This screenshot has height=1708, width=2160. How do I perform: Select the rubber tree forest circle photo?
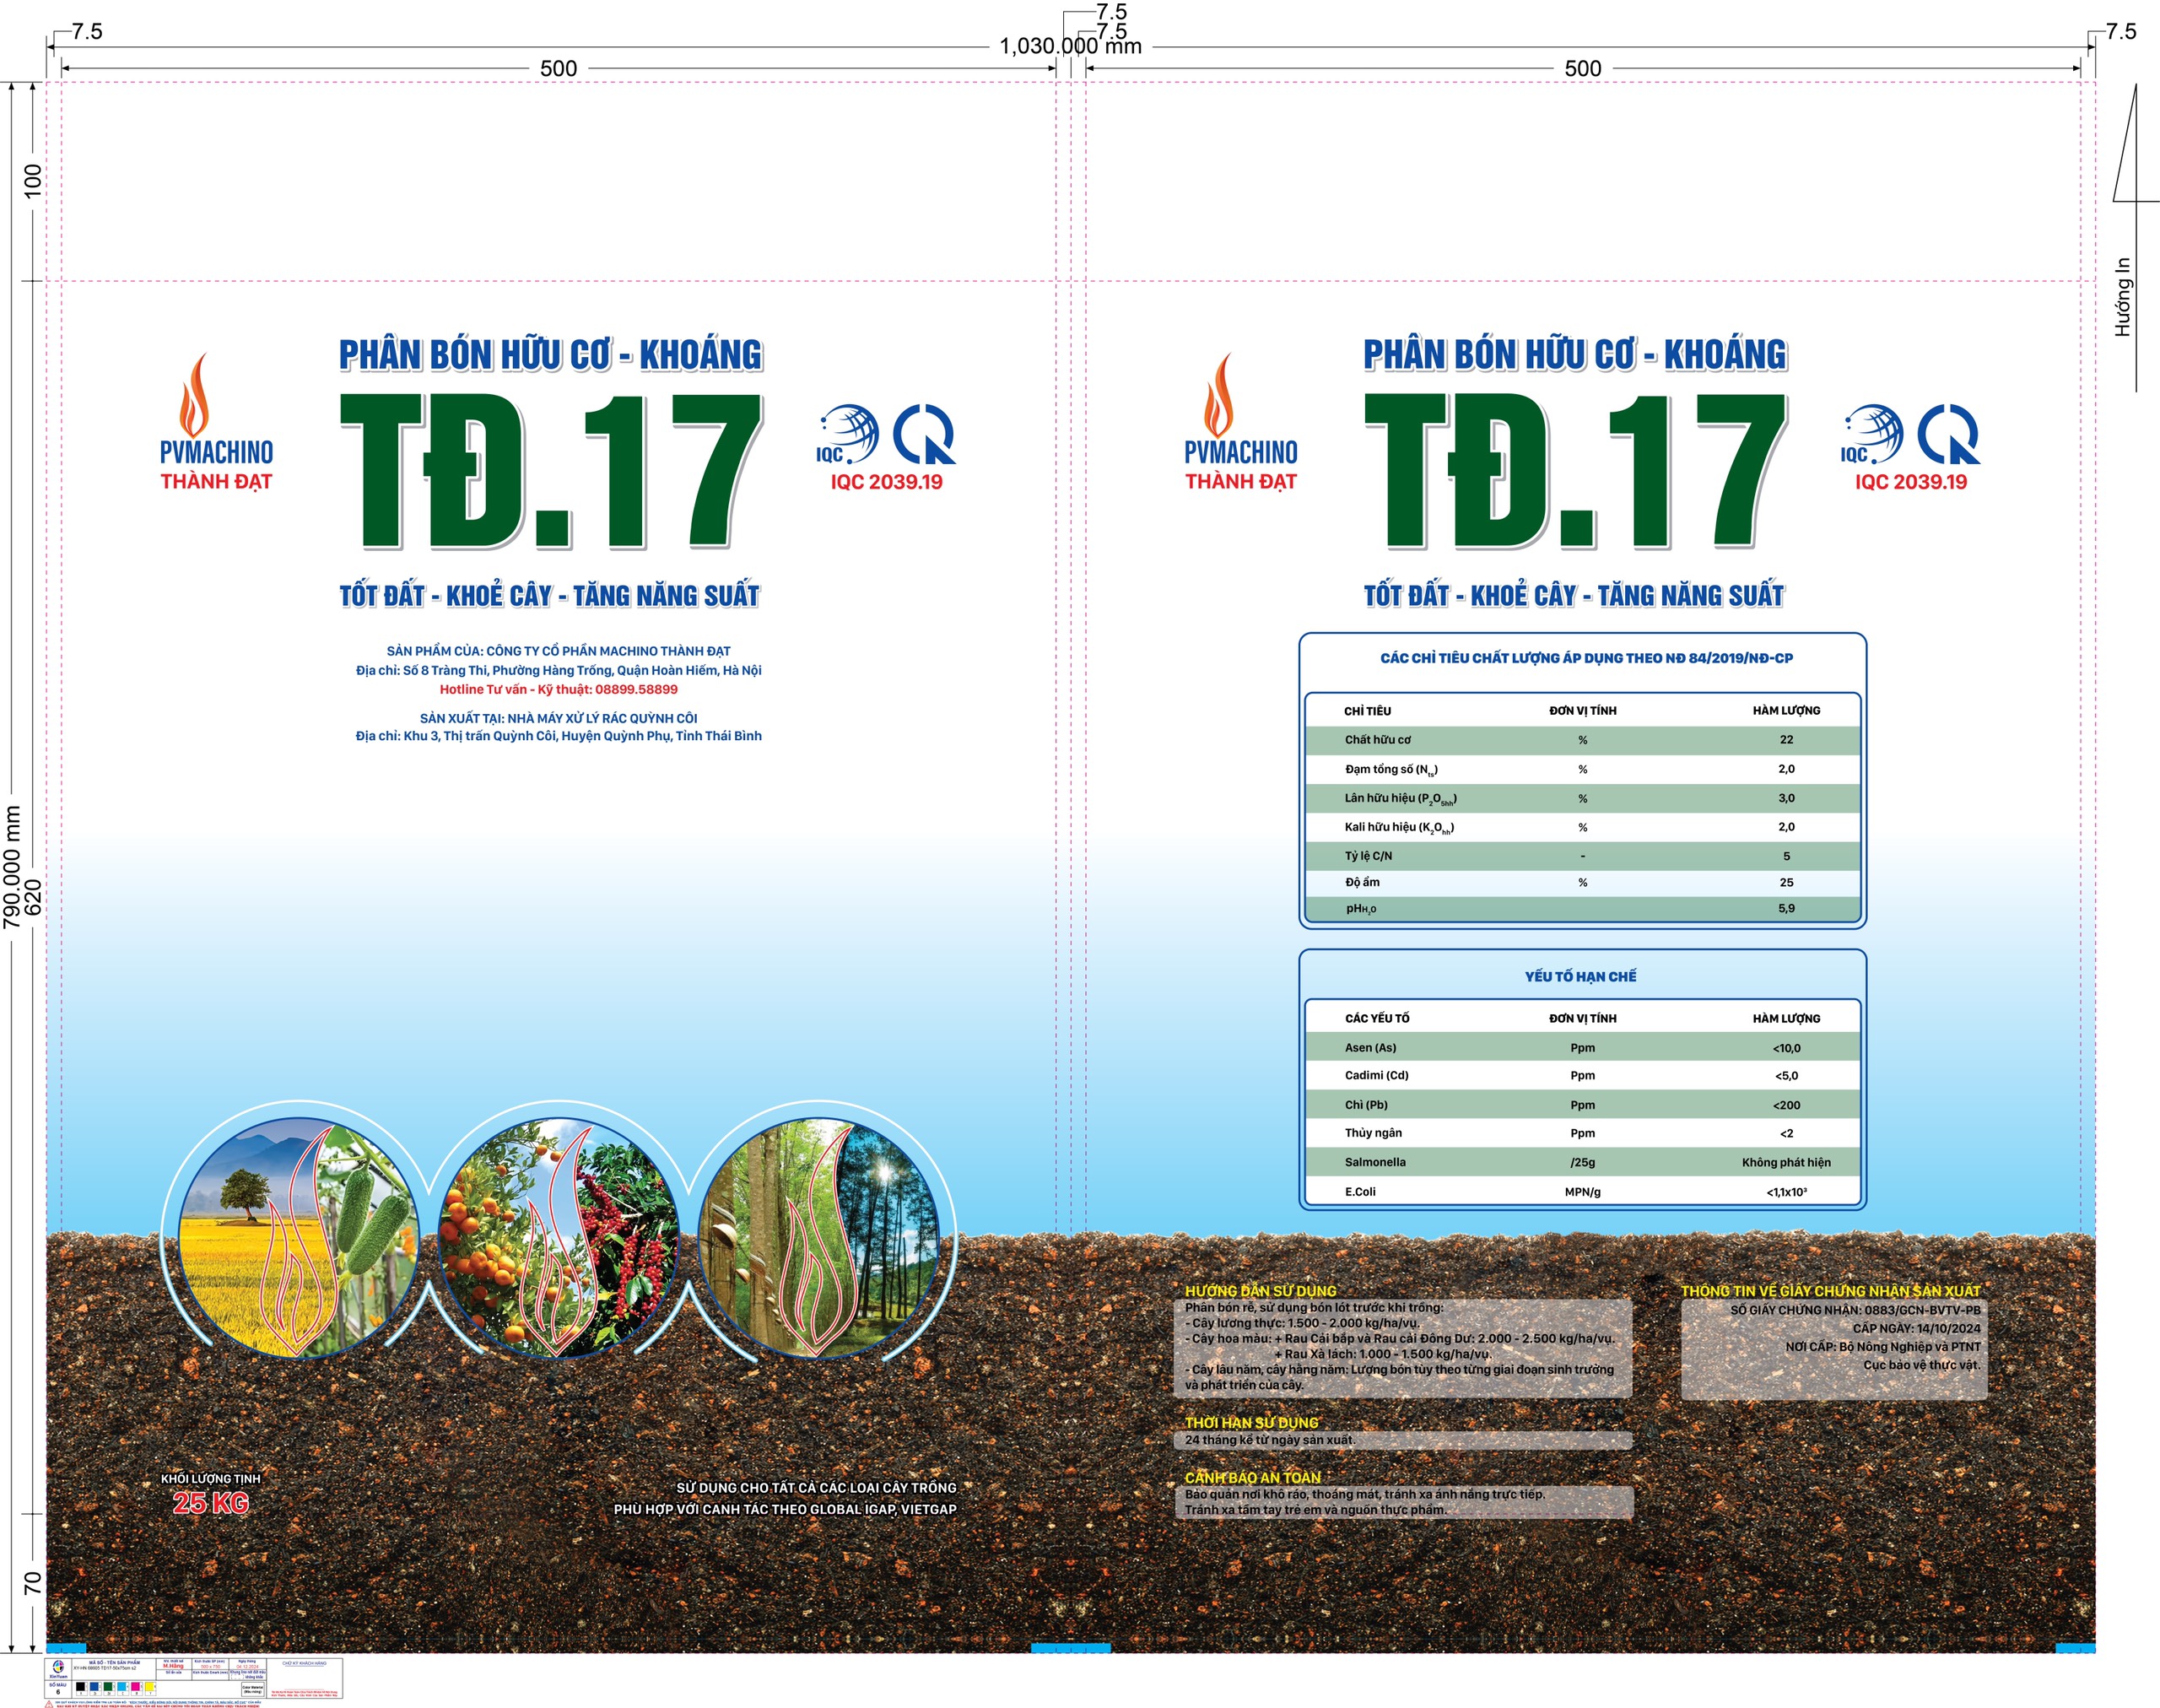pyautogui.click(x=818, y=1237)
